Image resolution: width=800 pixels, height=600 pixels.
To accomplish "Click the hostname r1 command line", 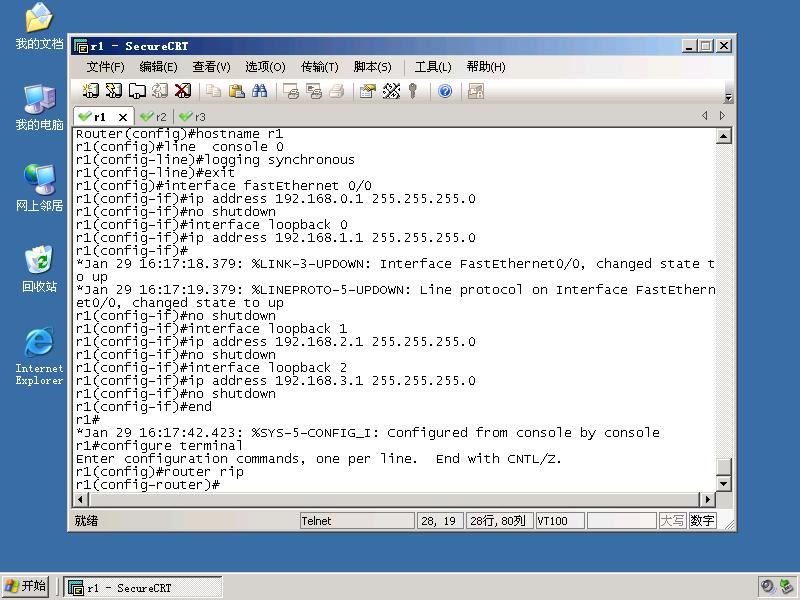I will coord(180,134).
